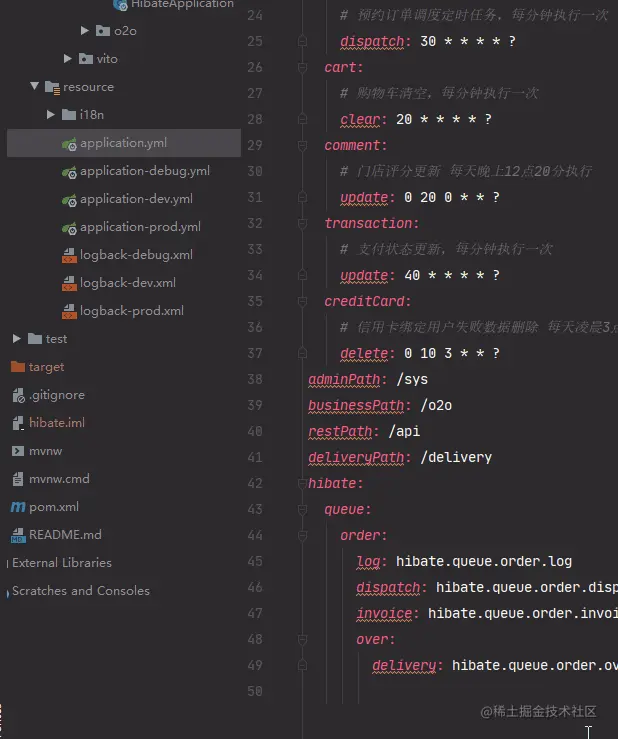Click the hibate.iml module file icon
618x739 pixels.
[18, 423]
